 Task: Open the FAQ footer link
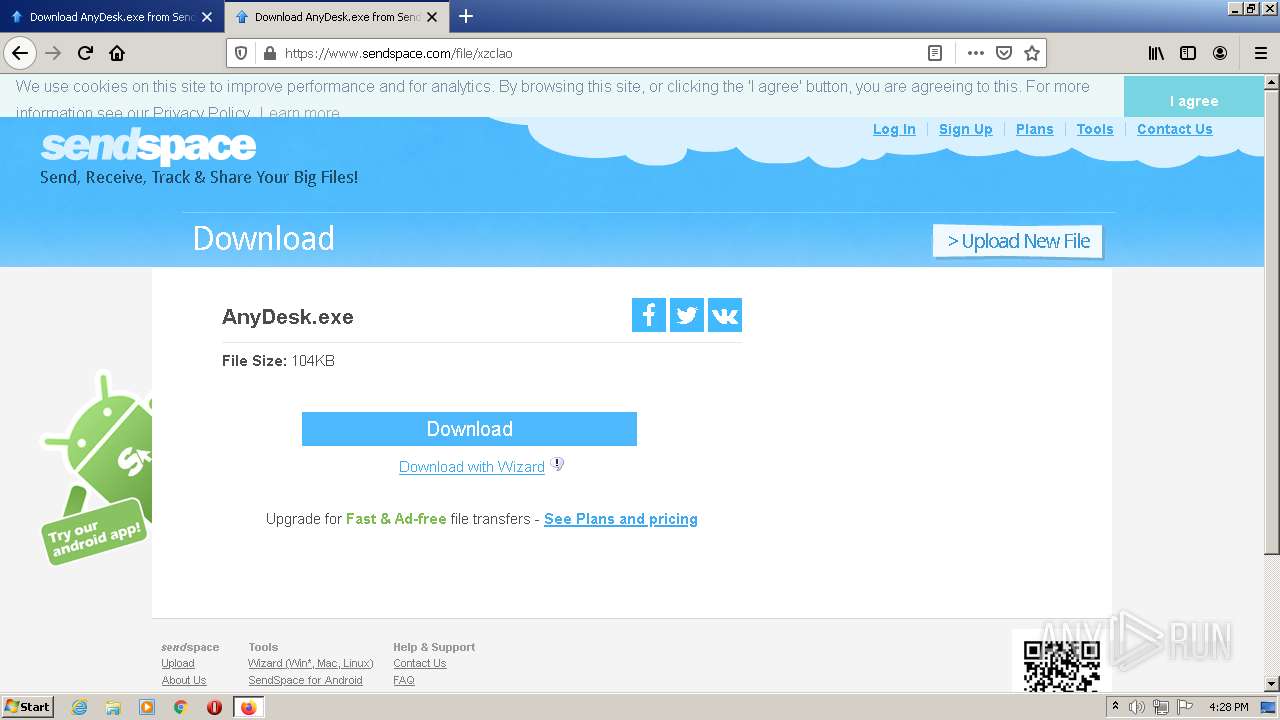(x=404, y=680)
